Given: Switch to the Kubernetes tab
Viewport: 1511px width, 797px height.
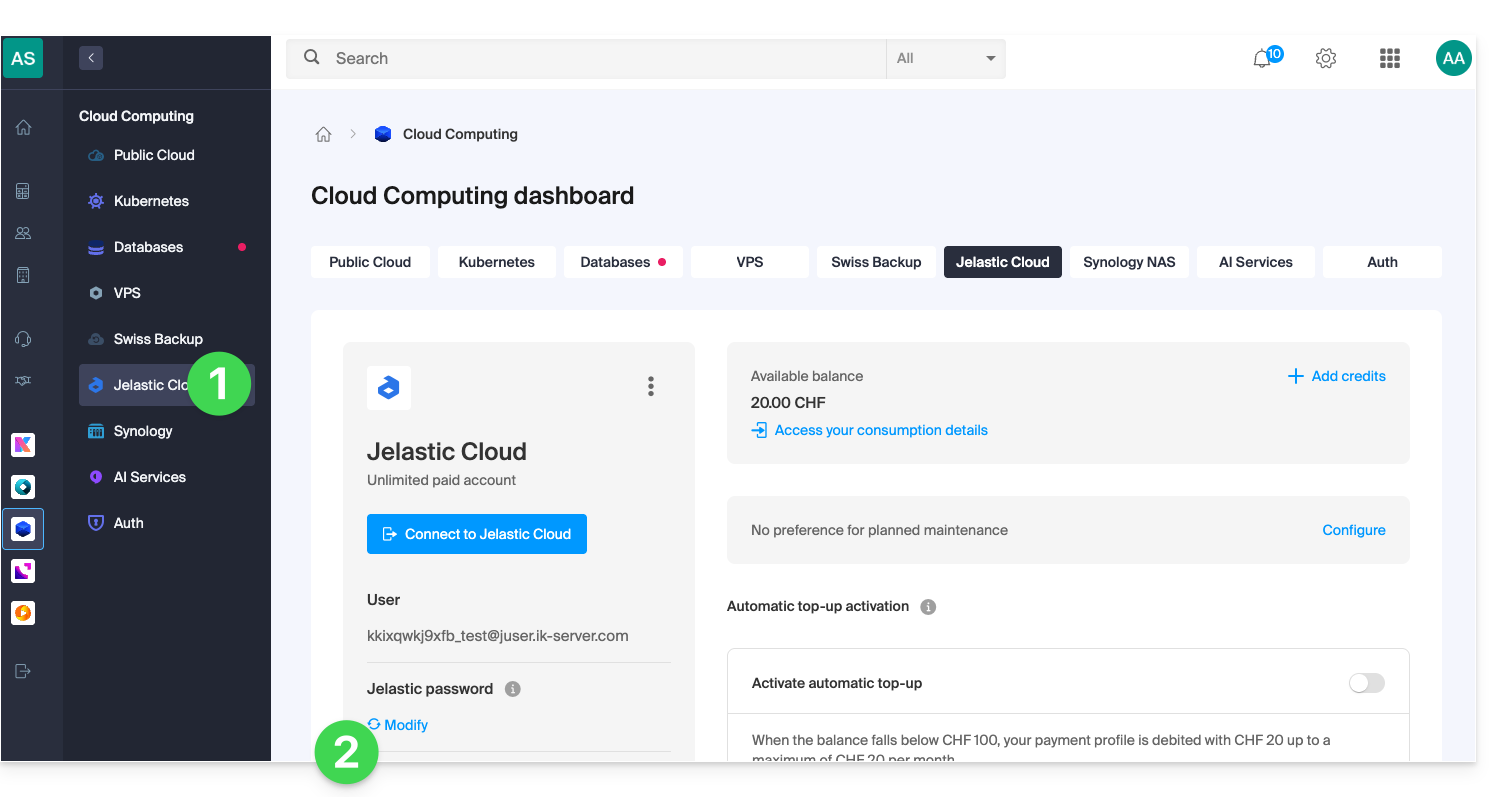Looking at the screenshot, I should tap(497, 262).
